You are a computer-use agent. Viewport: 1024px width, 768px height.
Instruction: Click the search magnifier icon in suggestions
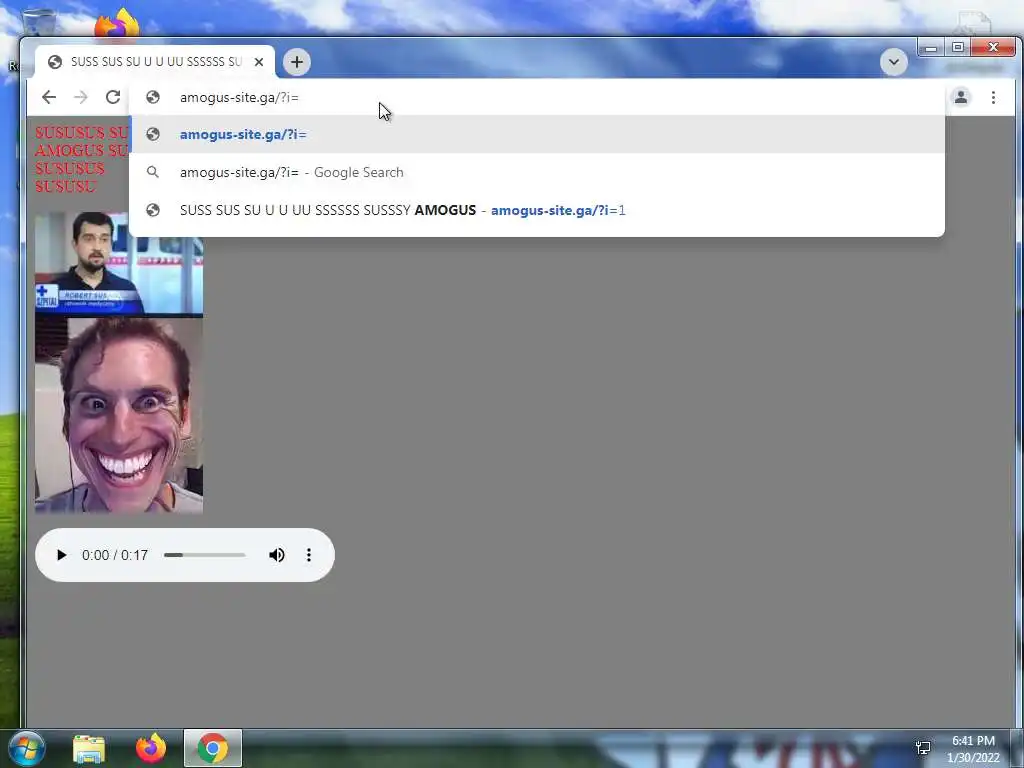point(153,172)
